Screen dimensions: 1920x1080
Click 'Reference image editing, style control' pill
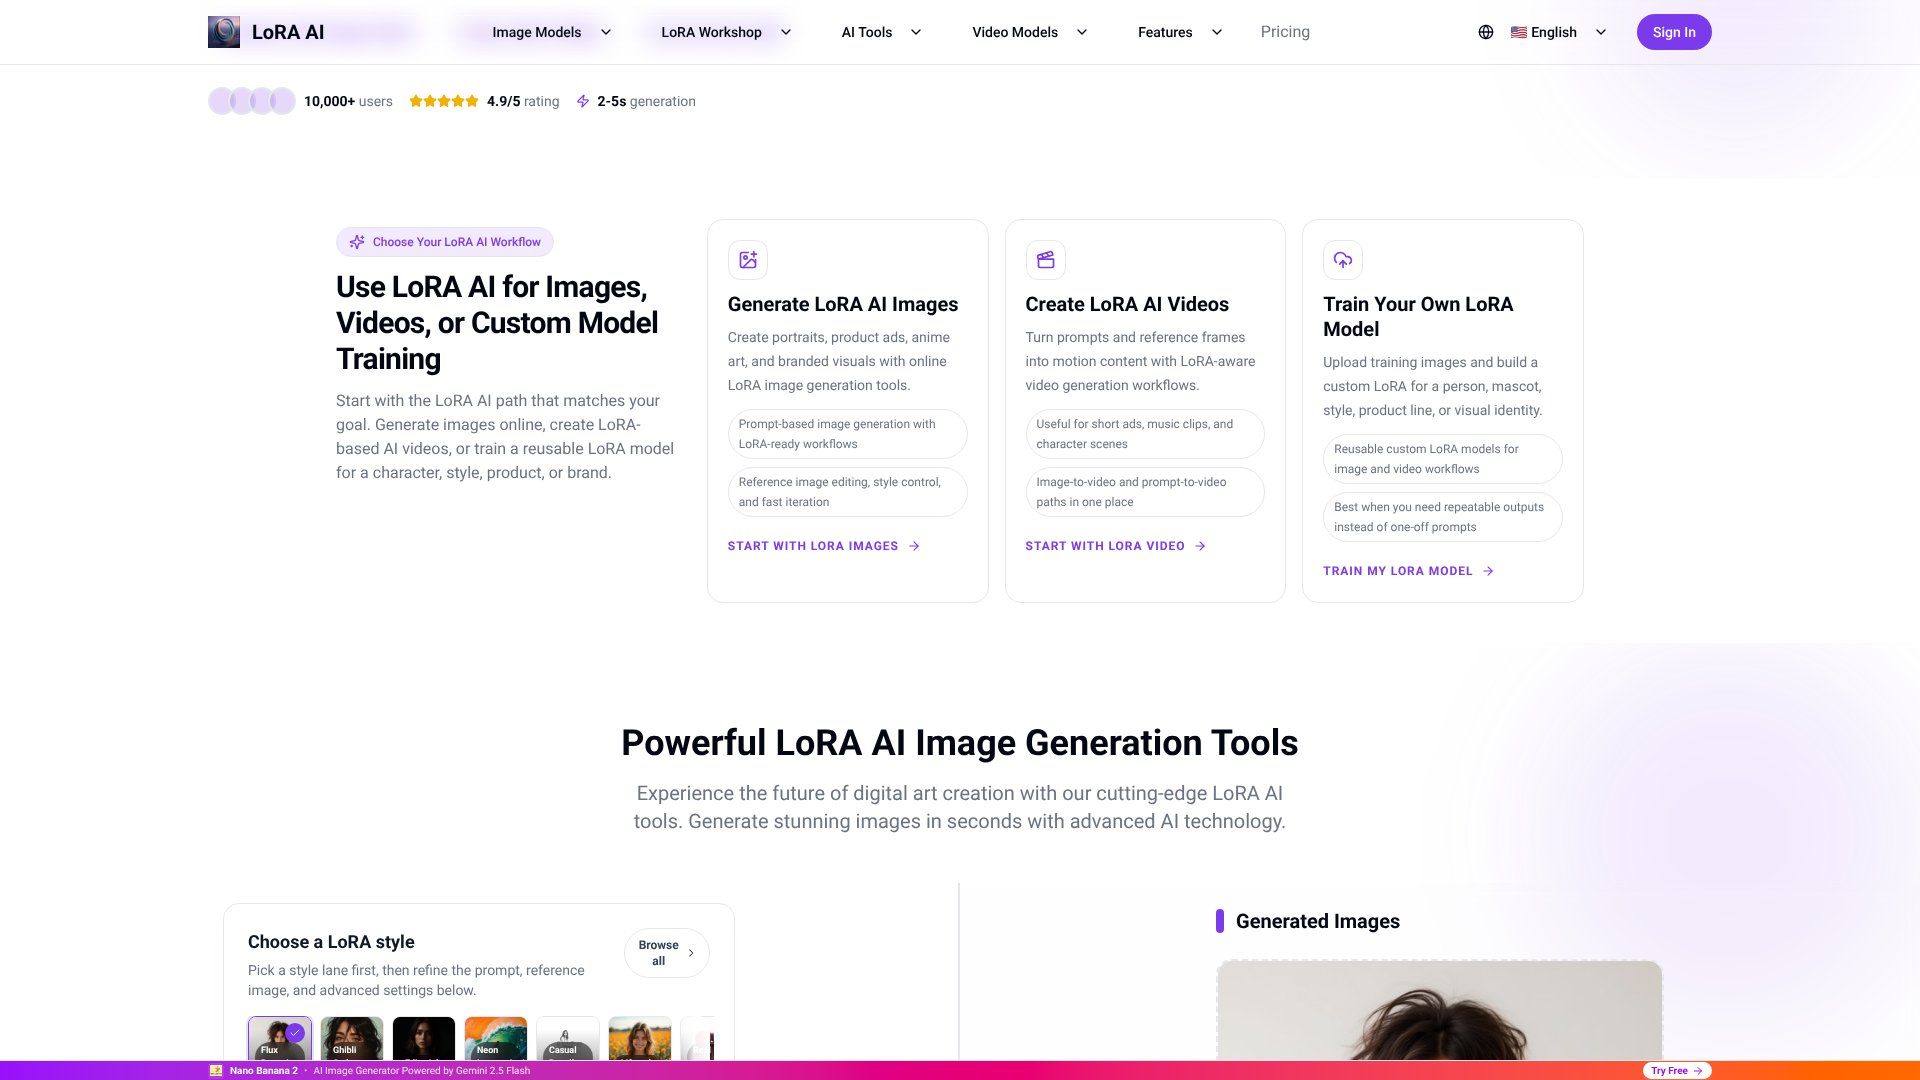point(848,492)
